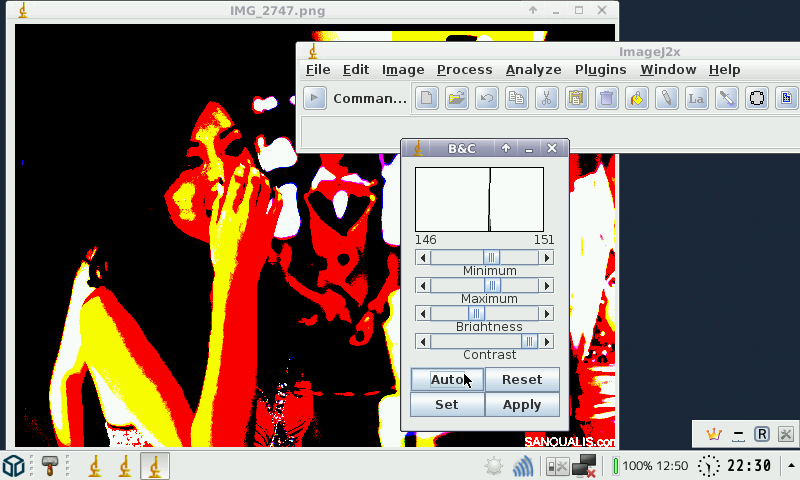800x480 pixels.
Task: Select the rounded rectangle selection icon
Action: coord(757,98)
